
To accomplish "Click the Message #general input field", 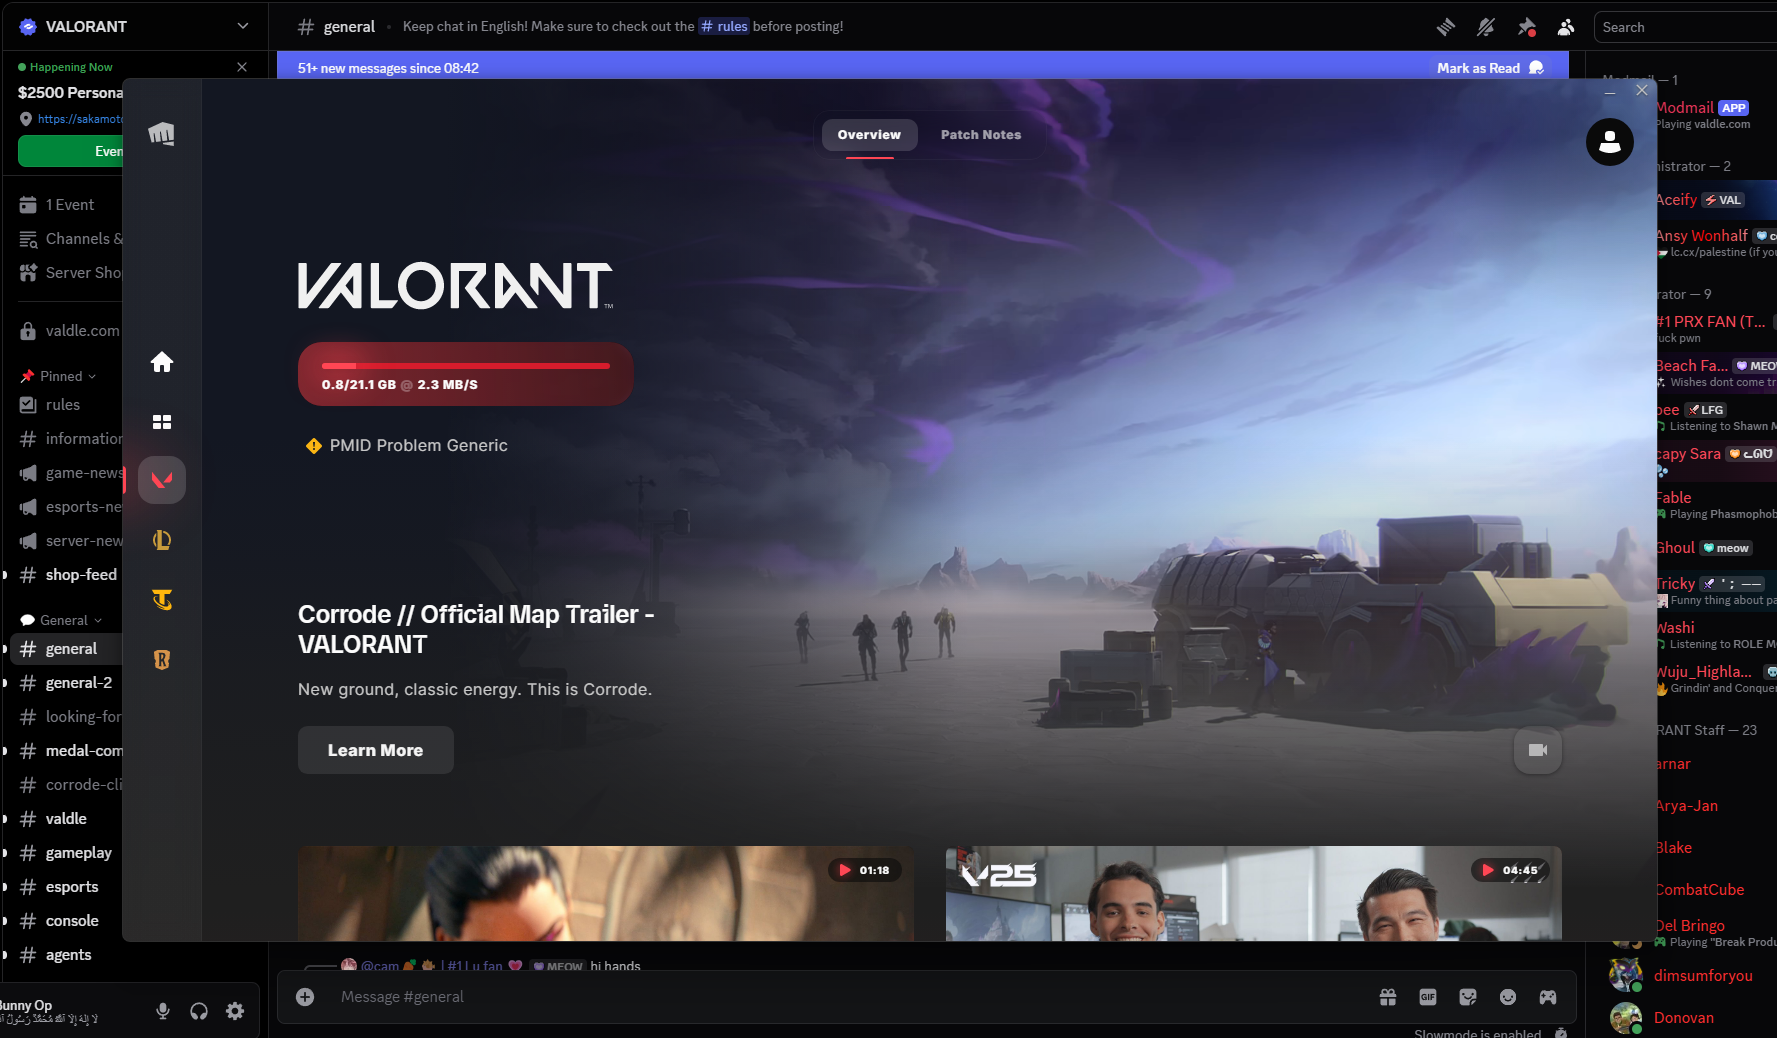I will (x=850, y=997).
